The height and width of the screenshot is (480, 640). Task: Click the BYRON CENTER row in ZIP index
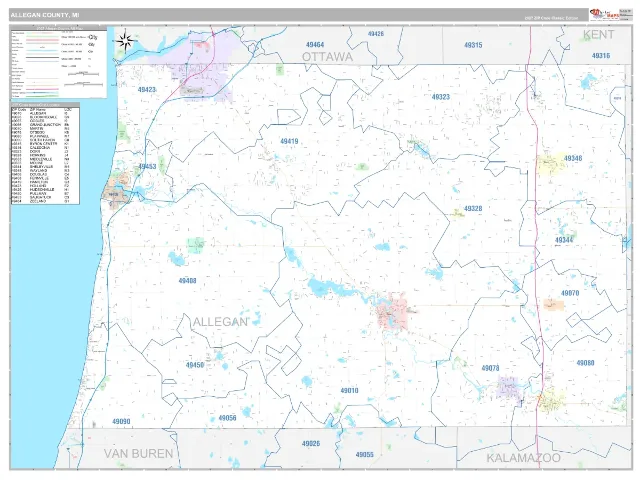45,144
